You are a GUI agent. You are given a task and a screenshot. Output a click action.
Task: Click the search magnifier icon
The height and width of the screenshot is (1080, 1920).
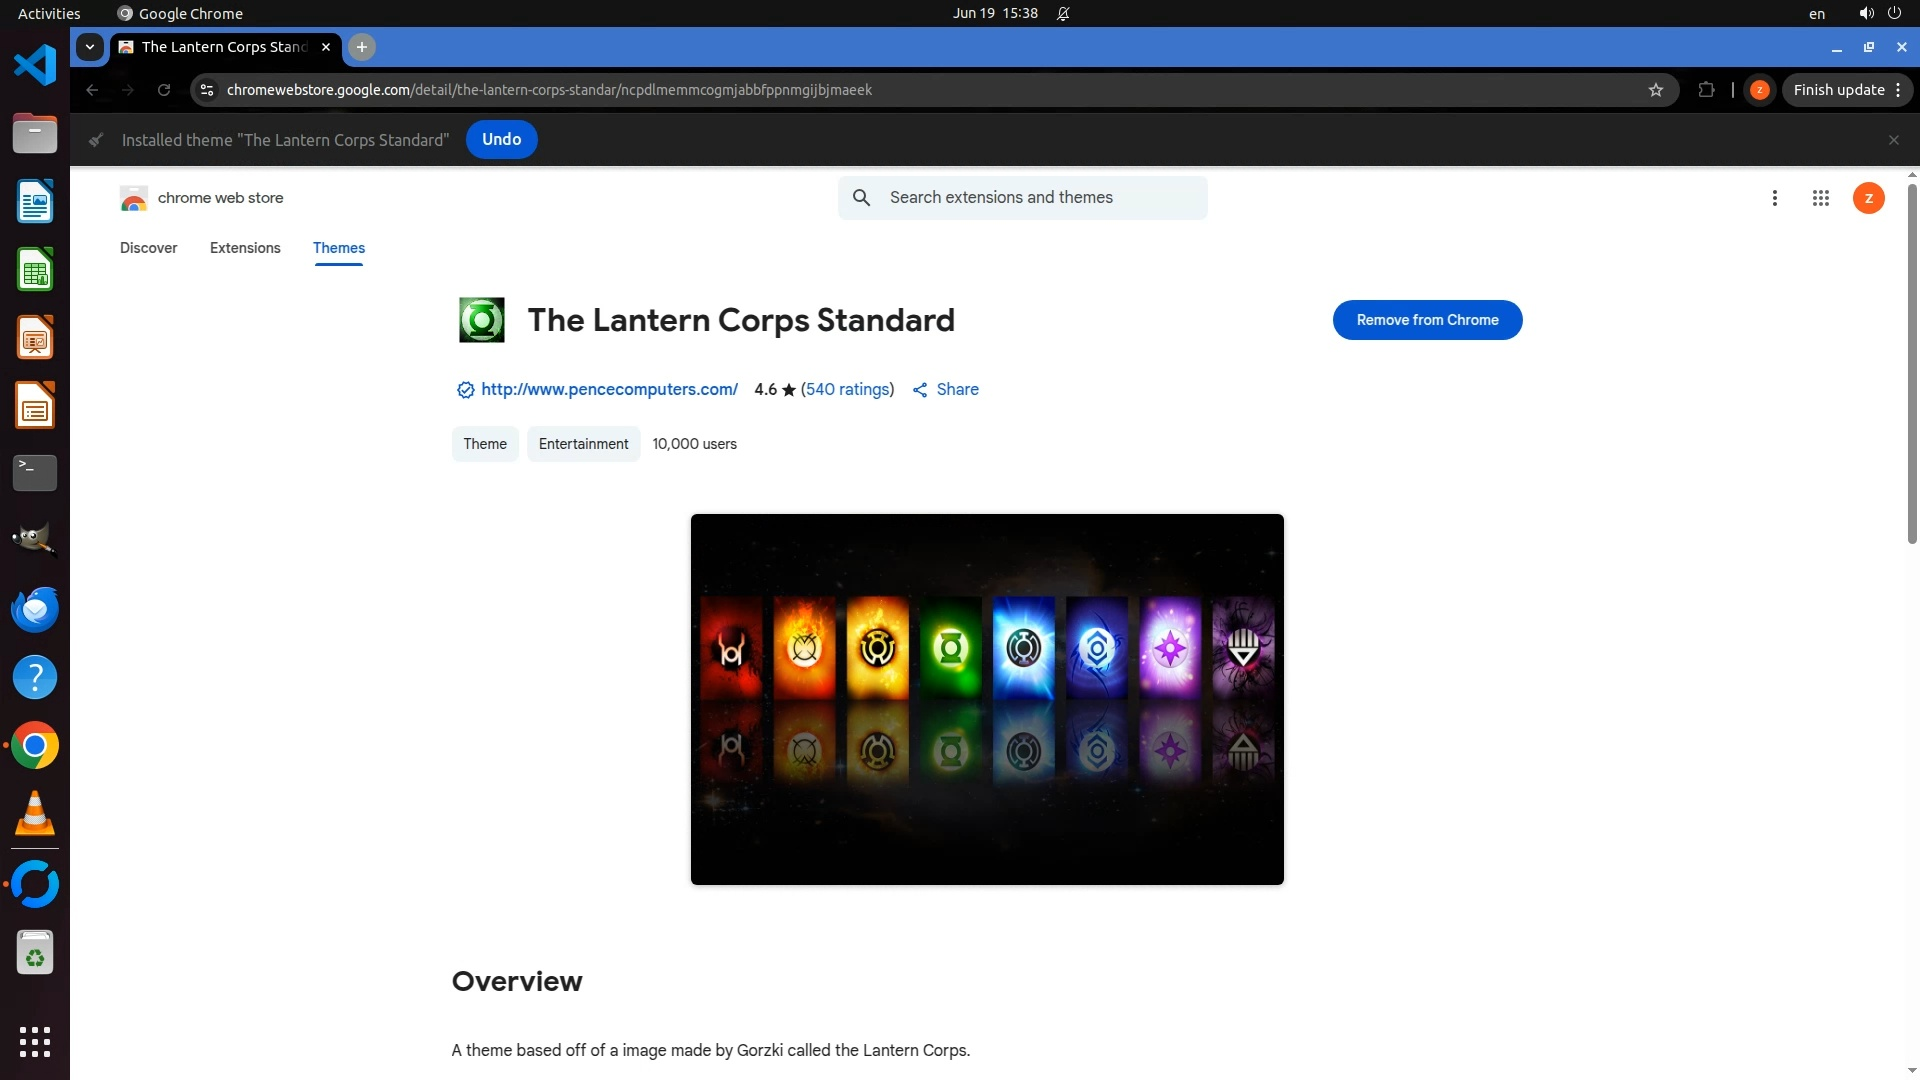[x=861, y=198]
